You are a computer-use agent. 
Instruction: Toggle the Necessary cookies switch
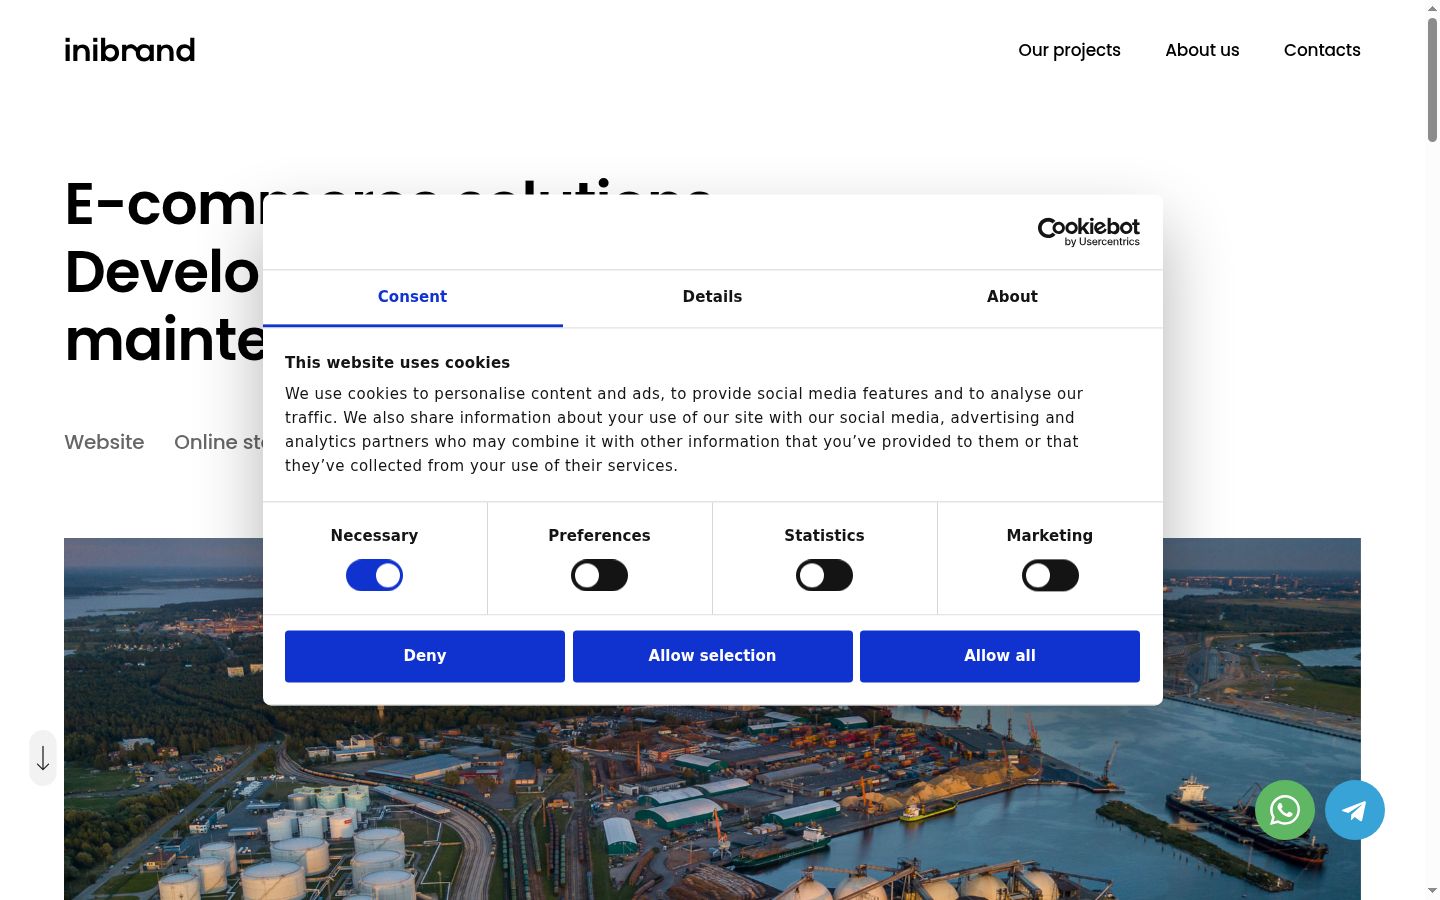pyautogui.click(x=374, y=575)
